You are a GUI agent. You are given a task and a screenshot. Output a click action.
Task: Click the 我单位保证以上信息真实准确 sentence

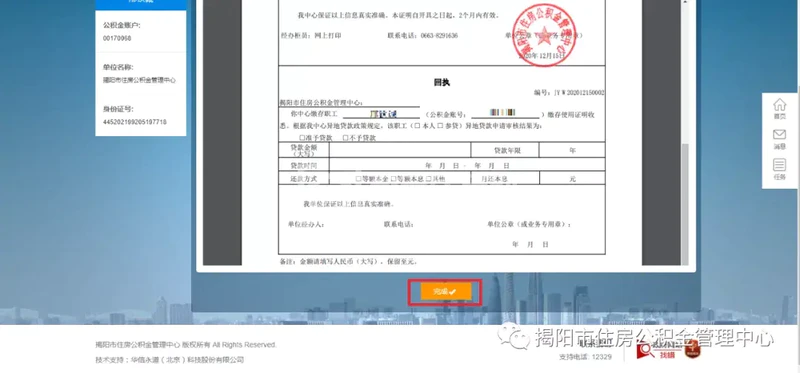pyautogui.click(x=348, y=204)
